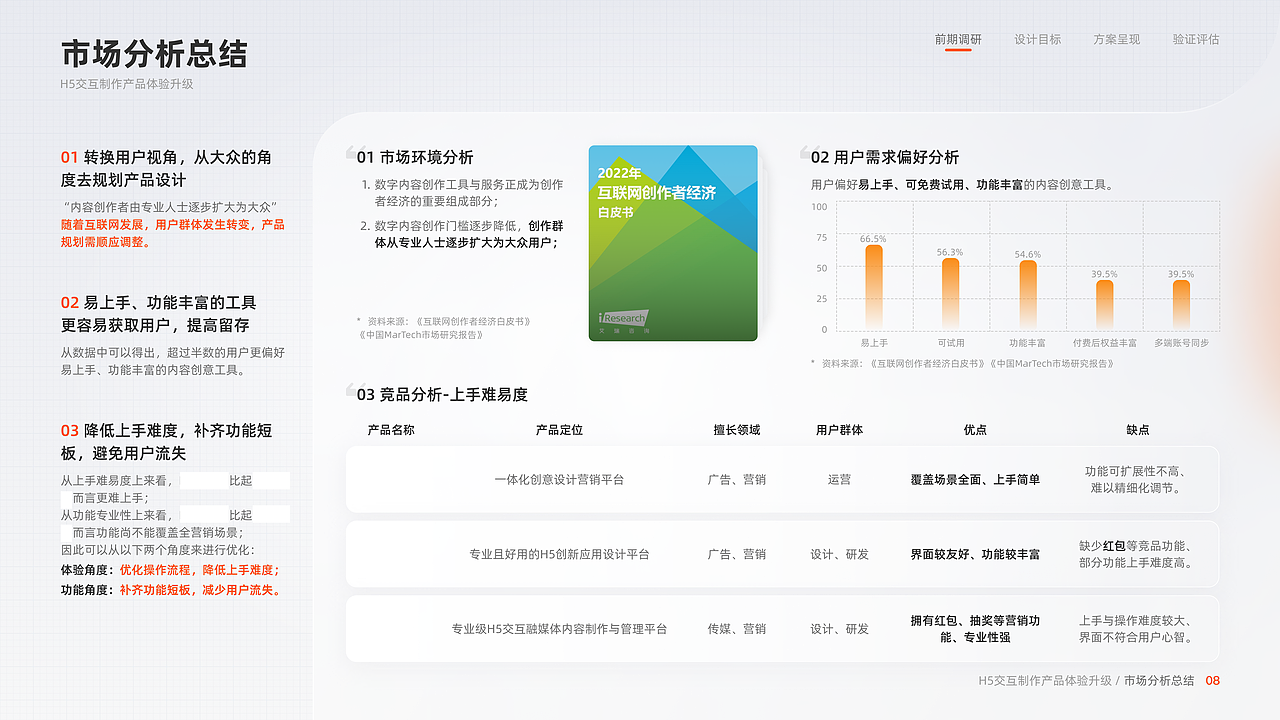The height and width of the screenshot is (720, 1280).
Task: Select heading 02 易上手、功能丰富的工具
Action: pyautogui.click(x=159, y=314)
